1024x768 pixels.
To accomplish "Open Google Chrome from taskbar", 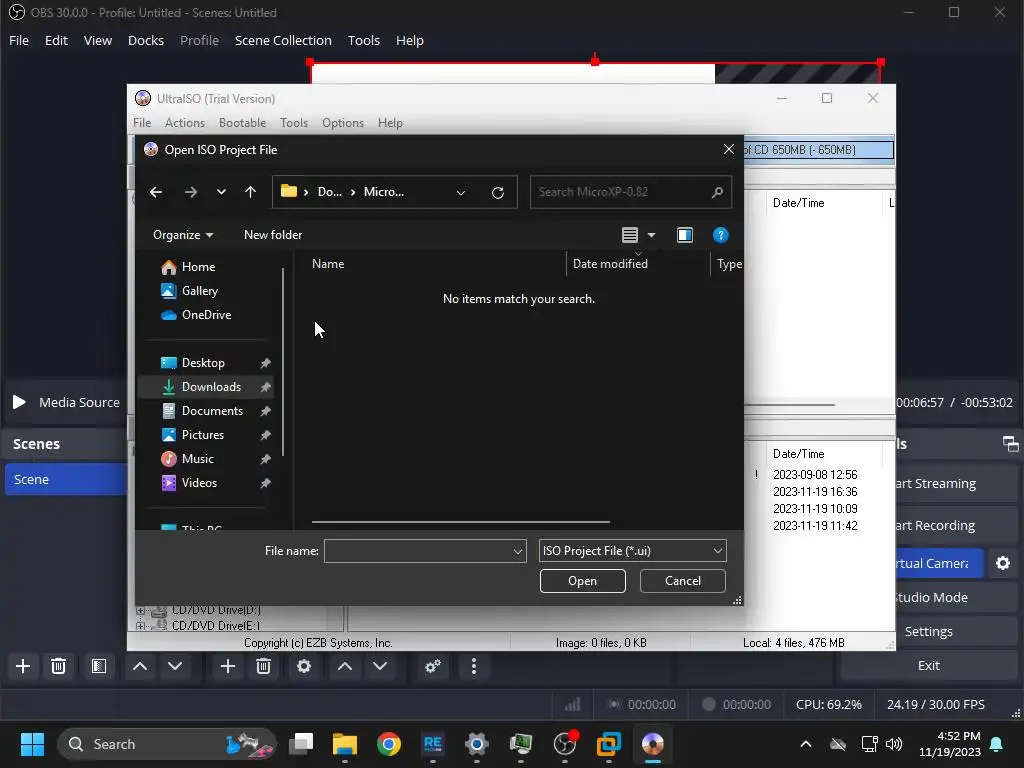I will (389, 744).
